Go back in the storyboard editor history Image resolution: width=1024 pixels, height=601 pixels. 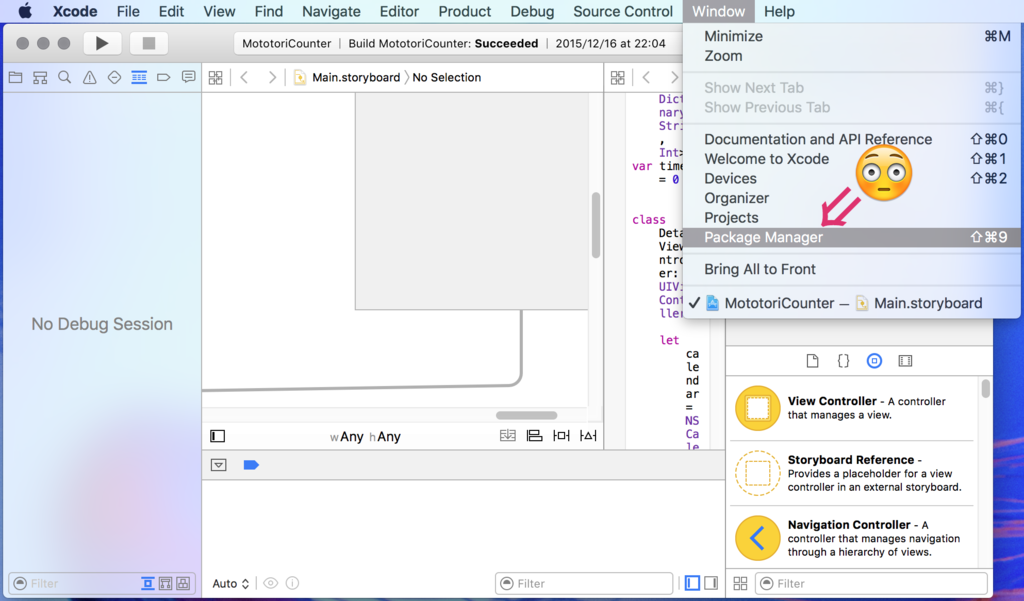point(244,78)
